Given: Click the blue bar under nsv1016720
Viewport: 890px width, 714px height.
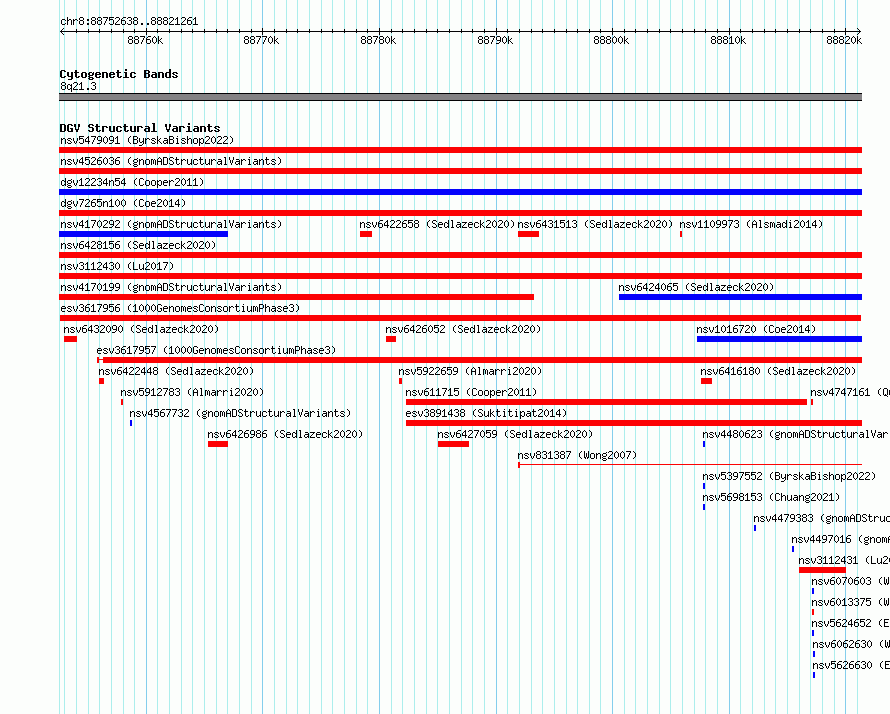Looking at the screenshot, I should 779,339.
